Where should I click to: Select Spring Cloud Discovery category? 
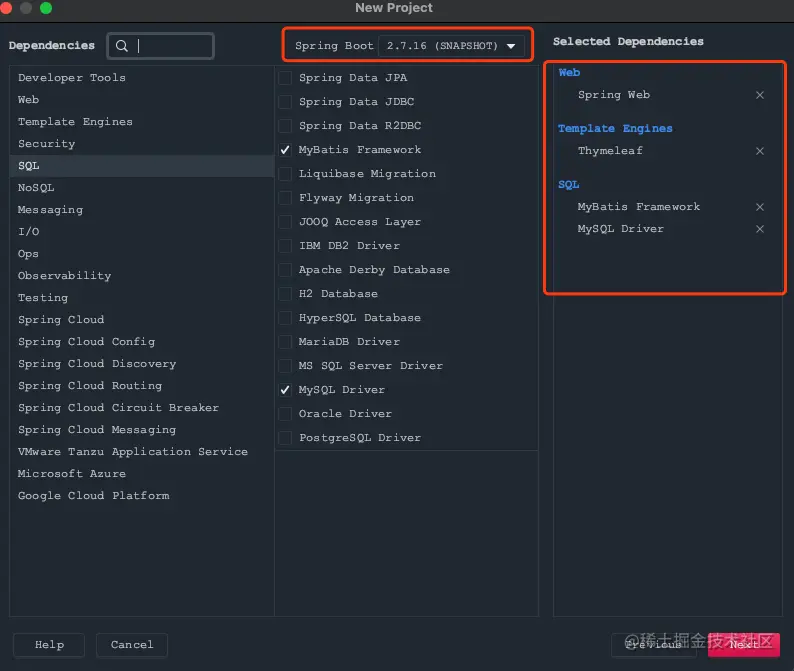click(142, 364)
